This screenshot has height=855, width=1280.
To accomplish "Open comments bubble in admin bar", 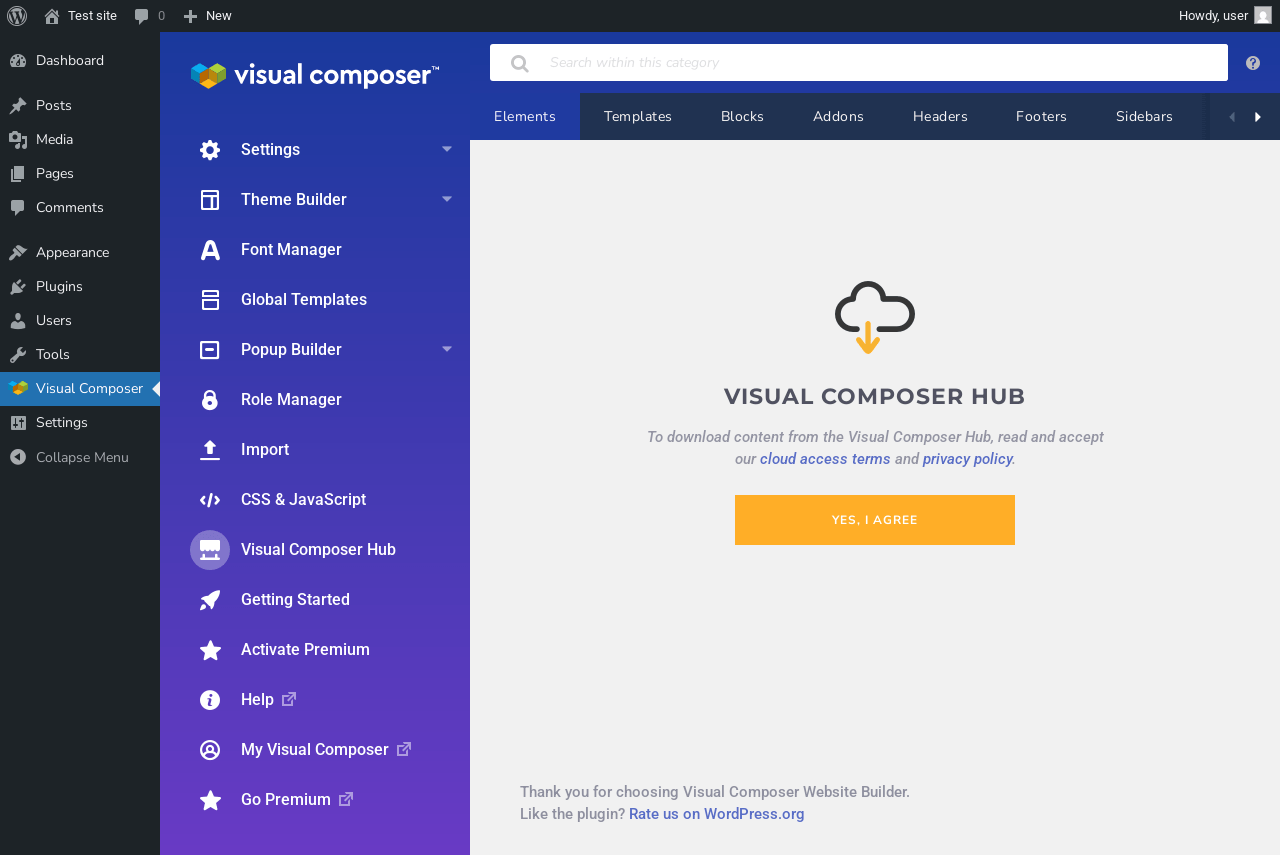I will coord(150,16).
